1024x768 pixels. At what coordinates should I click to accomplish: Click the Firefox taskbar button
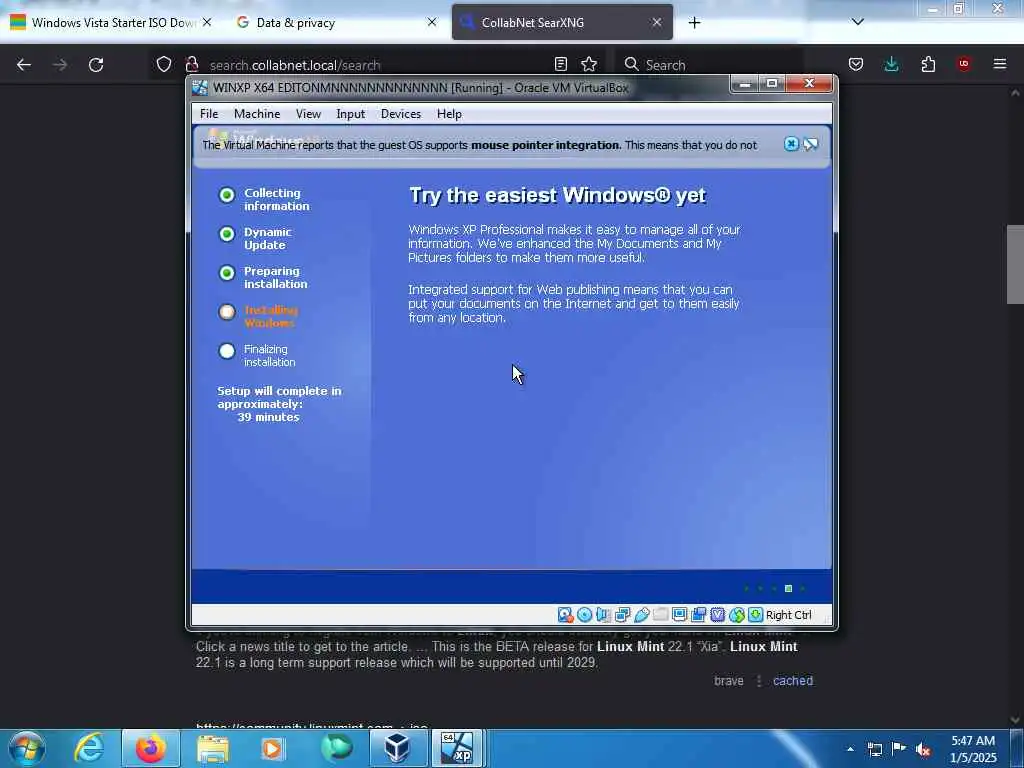[150, 748]
